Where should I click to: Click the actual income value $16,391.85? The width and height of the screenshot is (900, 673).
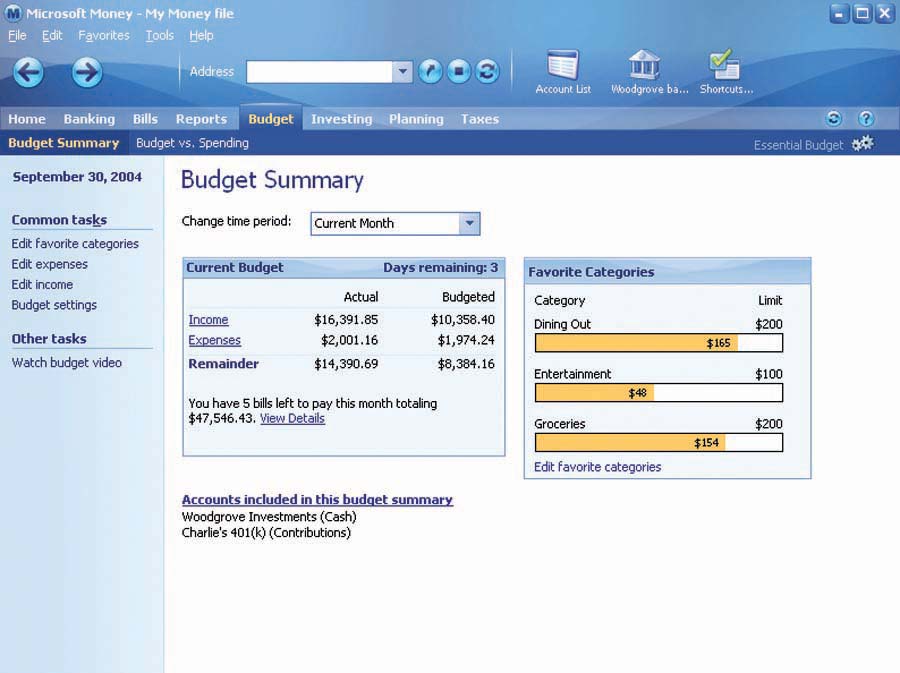click(x=346, y=320)
